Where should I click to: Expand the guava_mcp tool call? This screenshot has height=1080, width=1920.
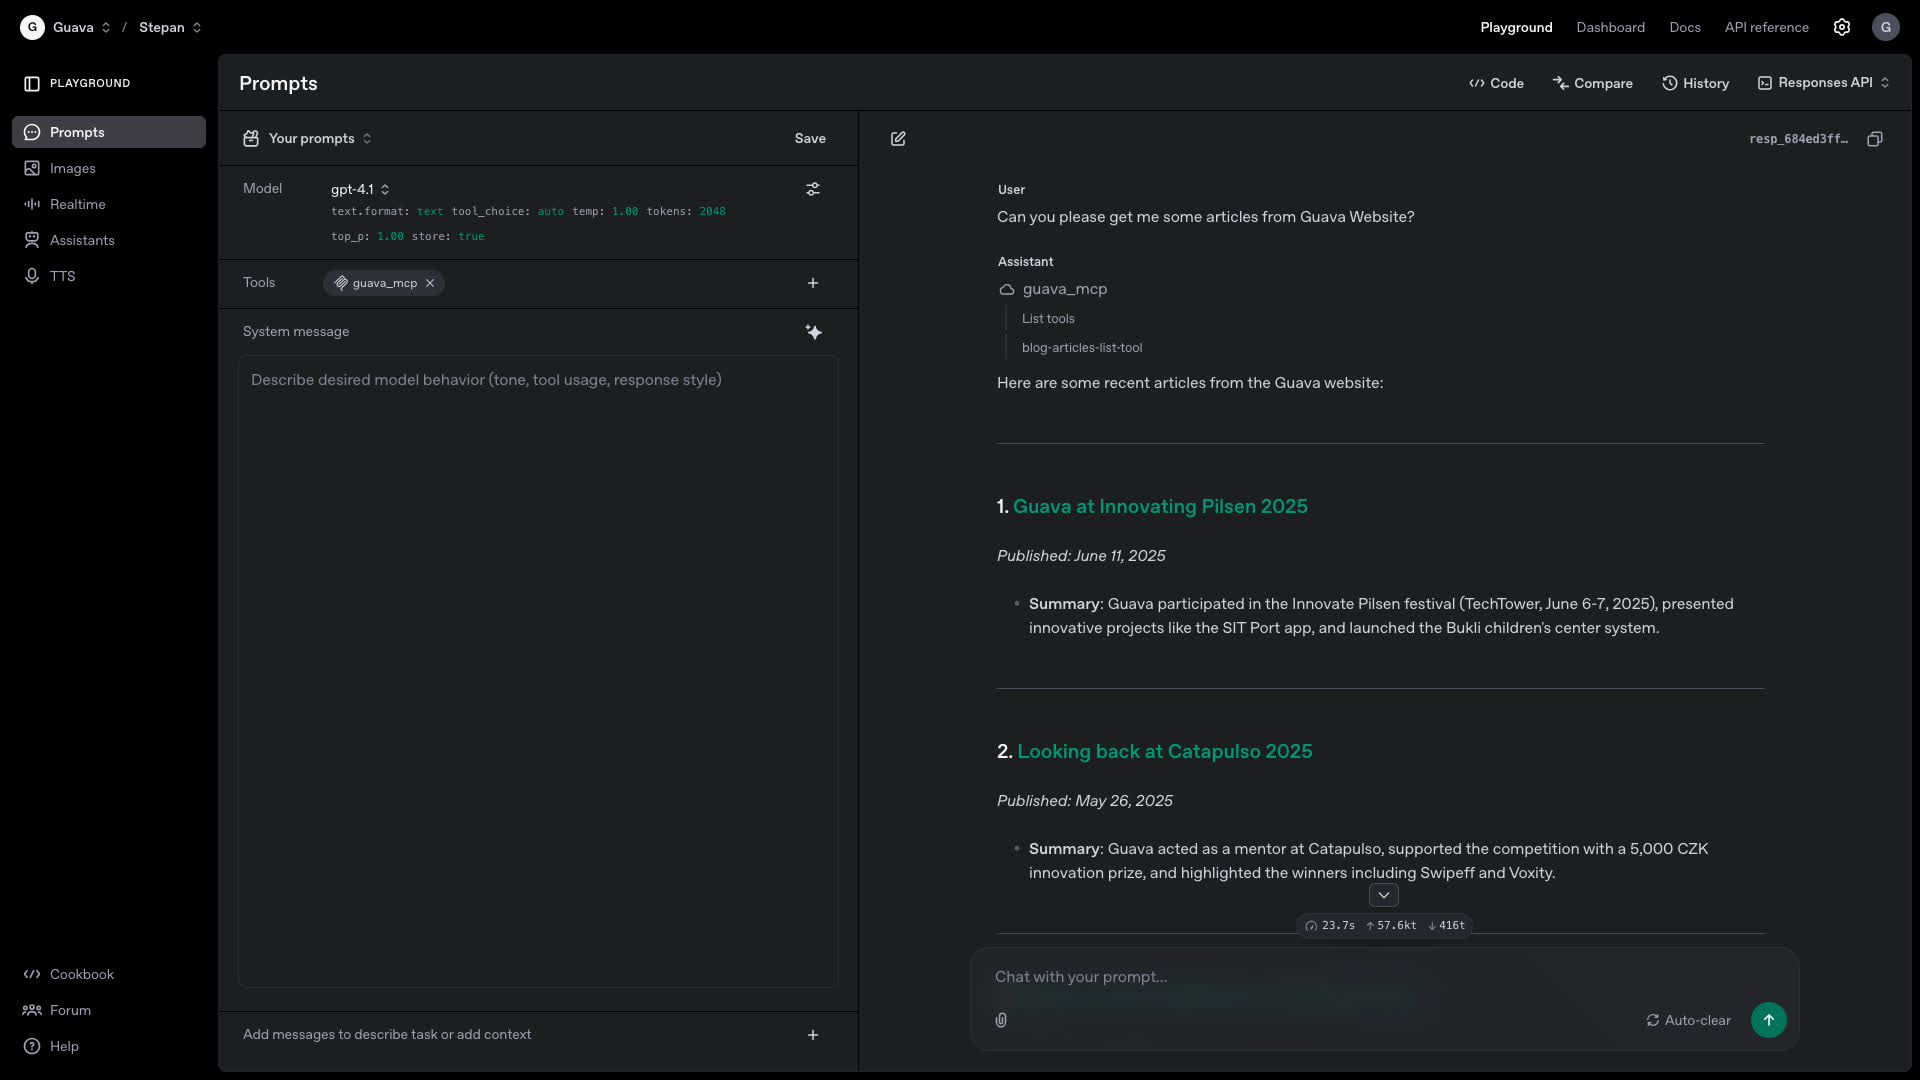[1053, 289]
